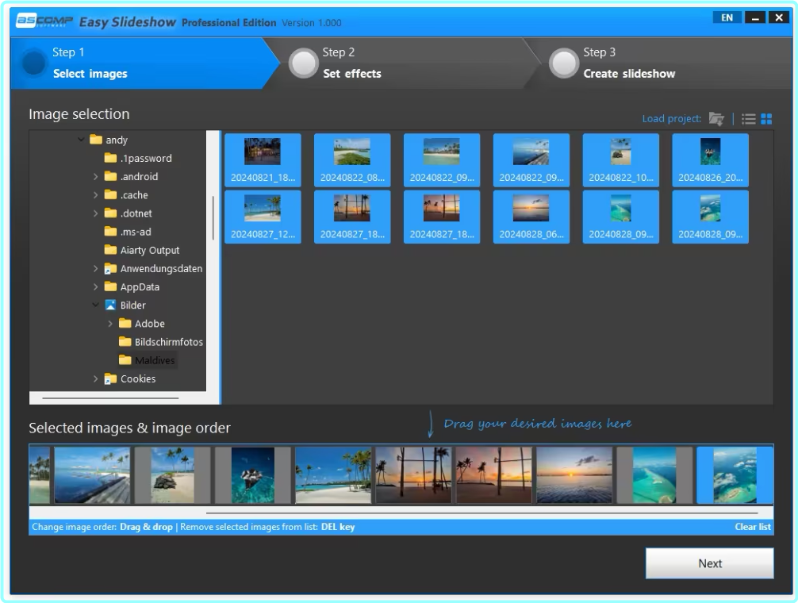The height and width of the screenshot is (603, 798).
Task: Click the Bilder pictures folder icon
Action: point(111,305)
